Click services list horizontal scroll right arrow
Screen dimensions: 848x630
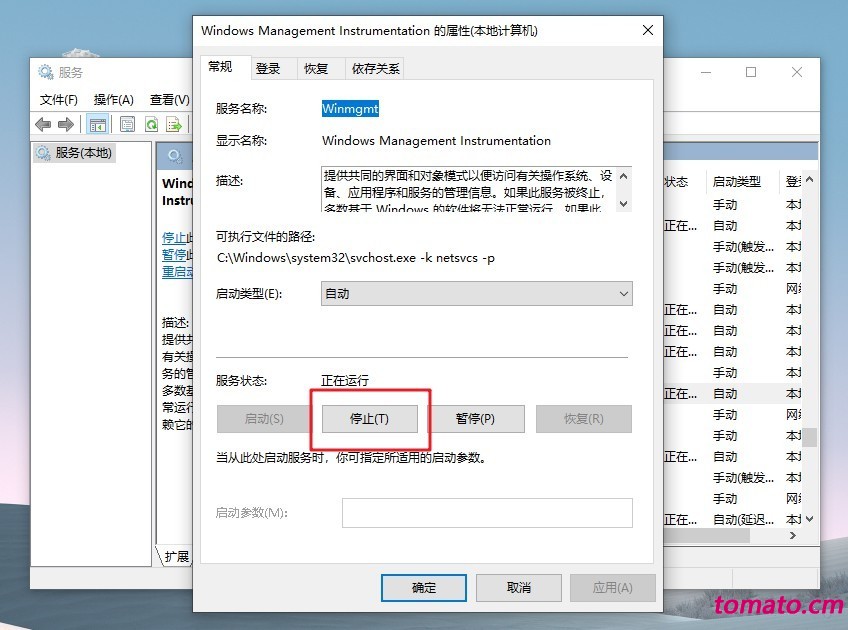793,535
